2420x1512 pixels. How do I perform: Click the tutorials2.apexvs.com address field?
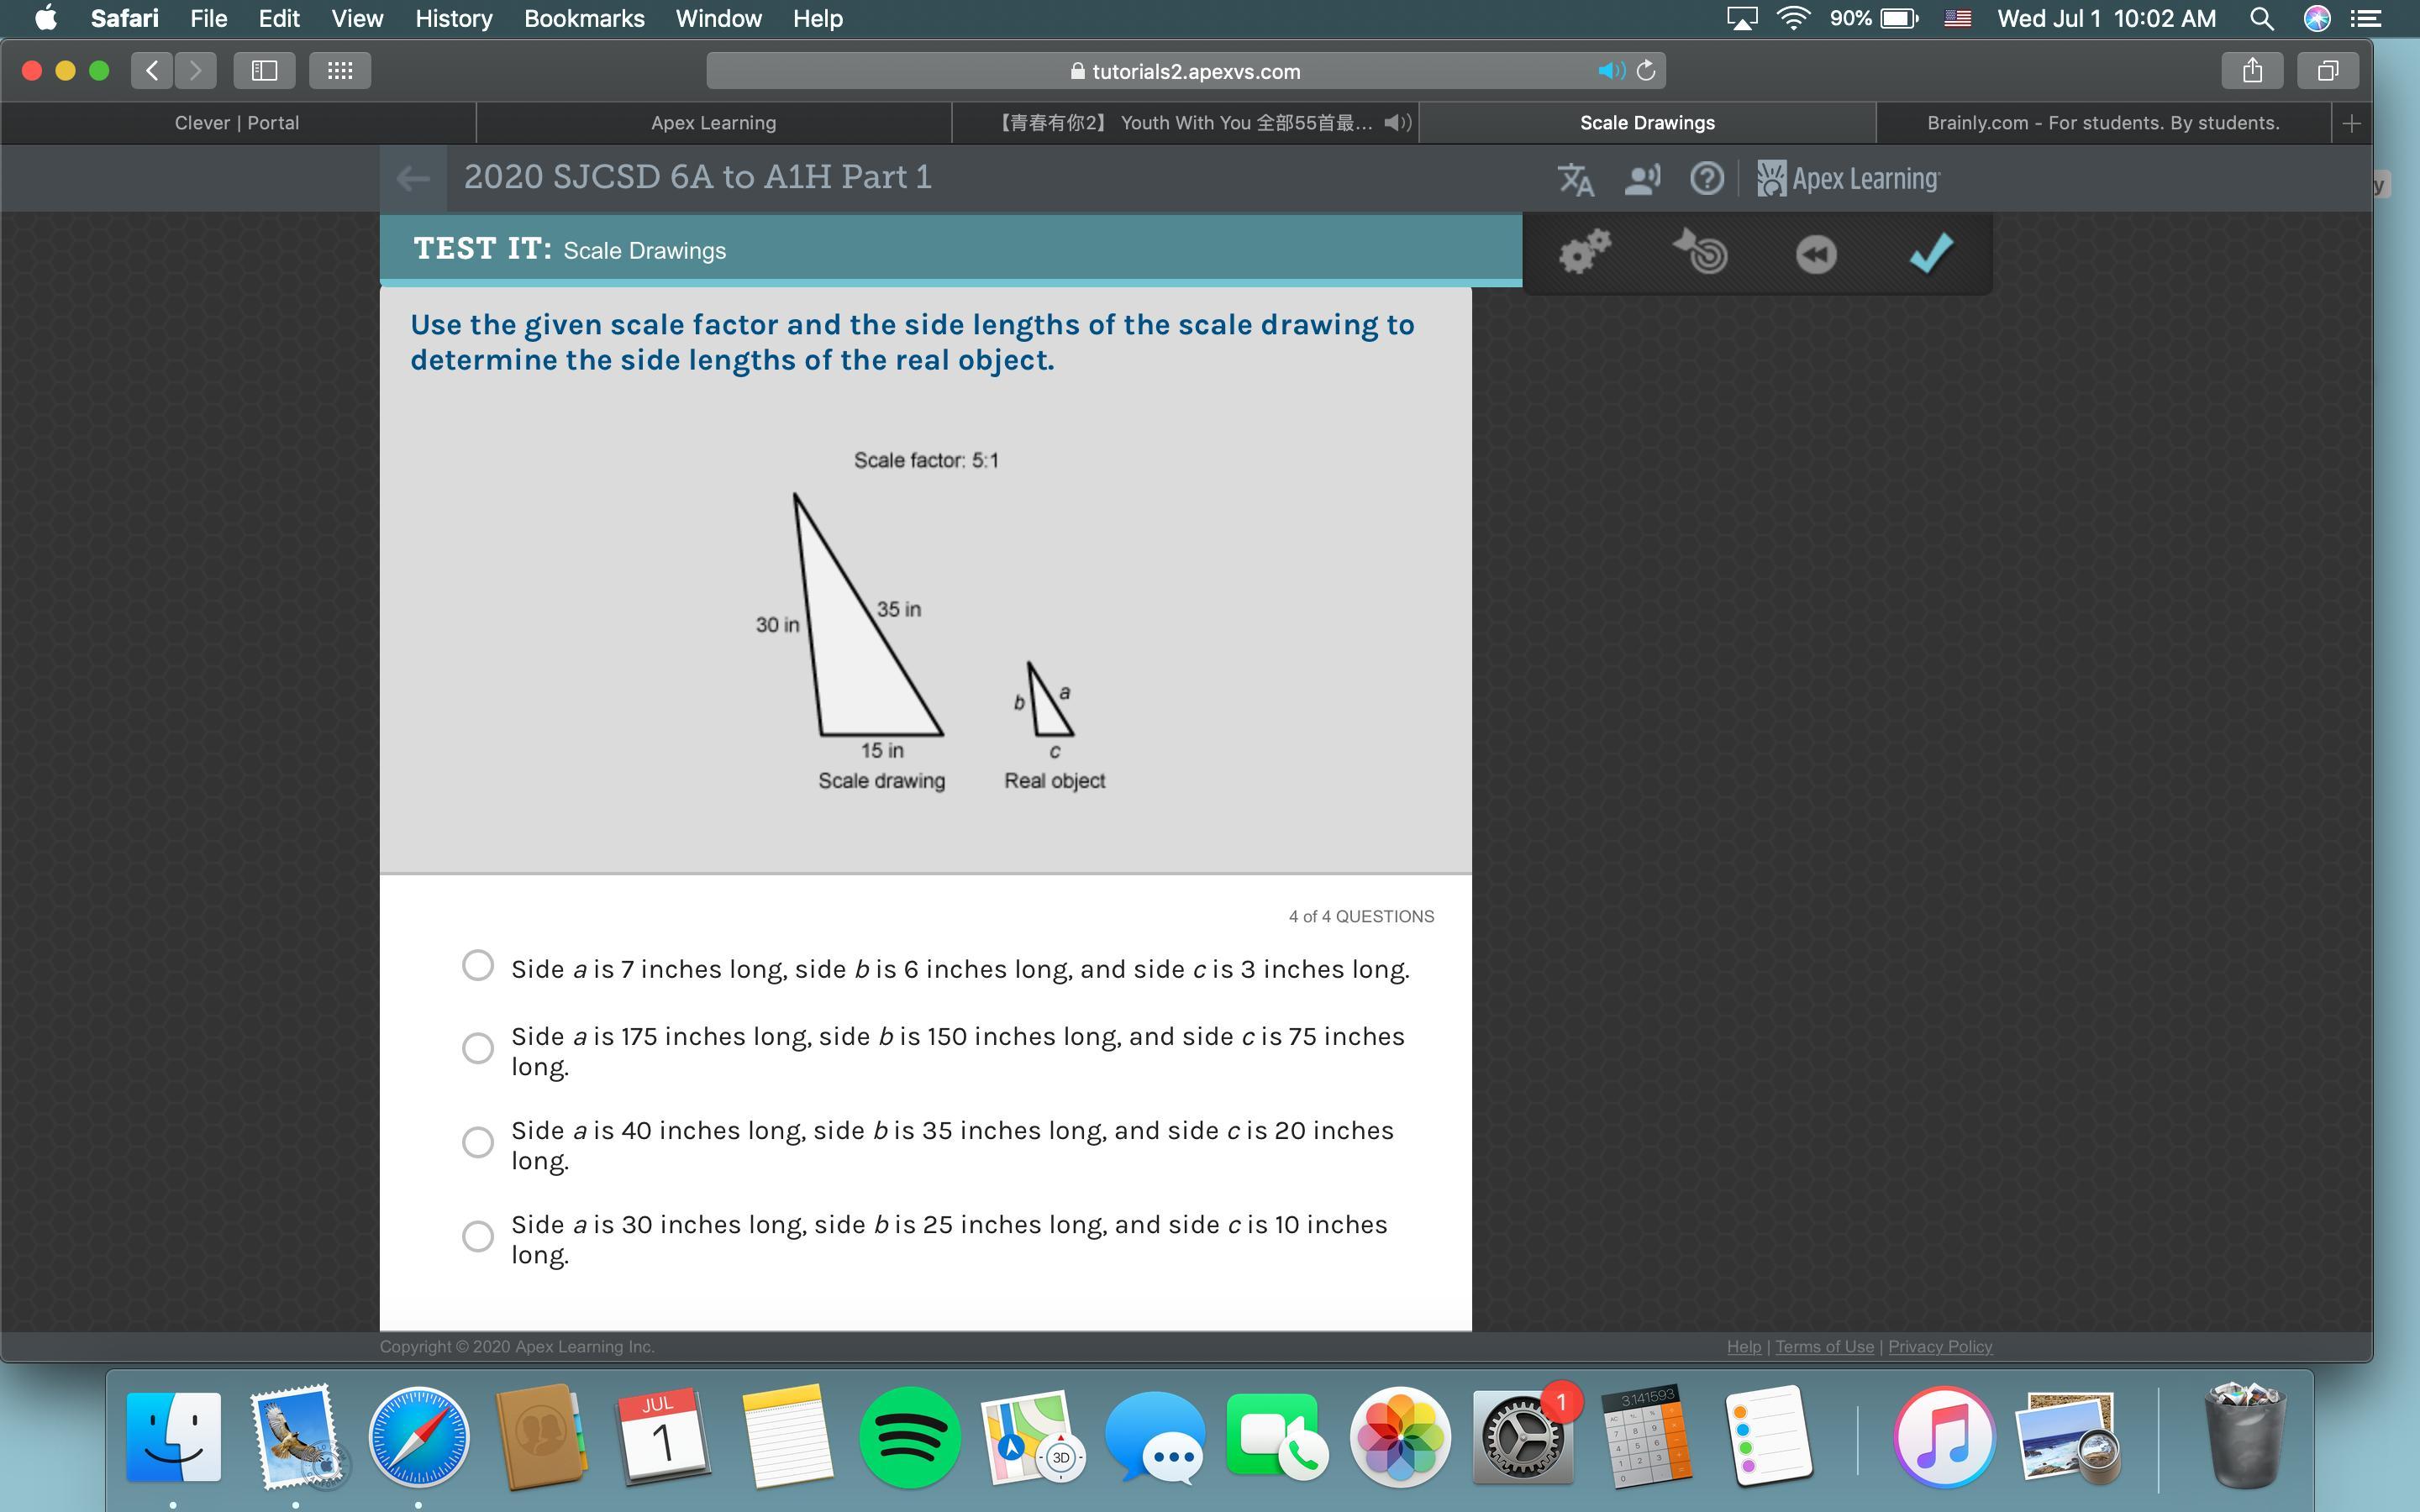1185,71
